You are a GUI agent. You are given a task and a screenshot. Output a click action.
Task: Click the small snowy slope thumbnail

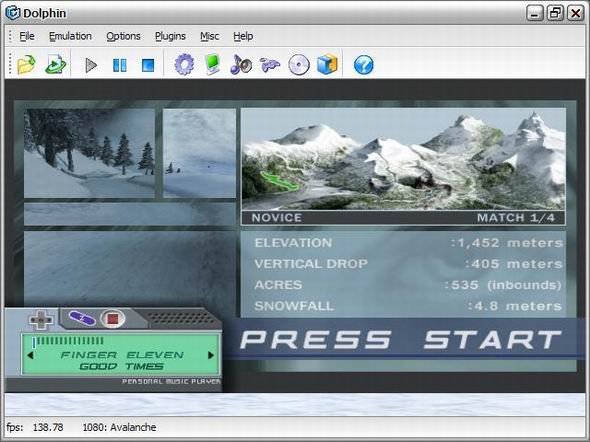coord(199,153)
